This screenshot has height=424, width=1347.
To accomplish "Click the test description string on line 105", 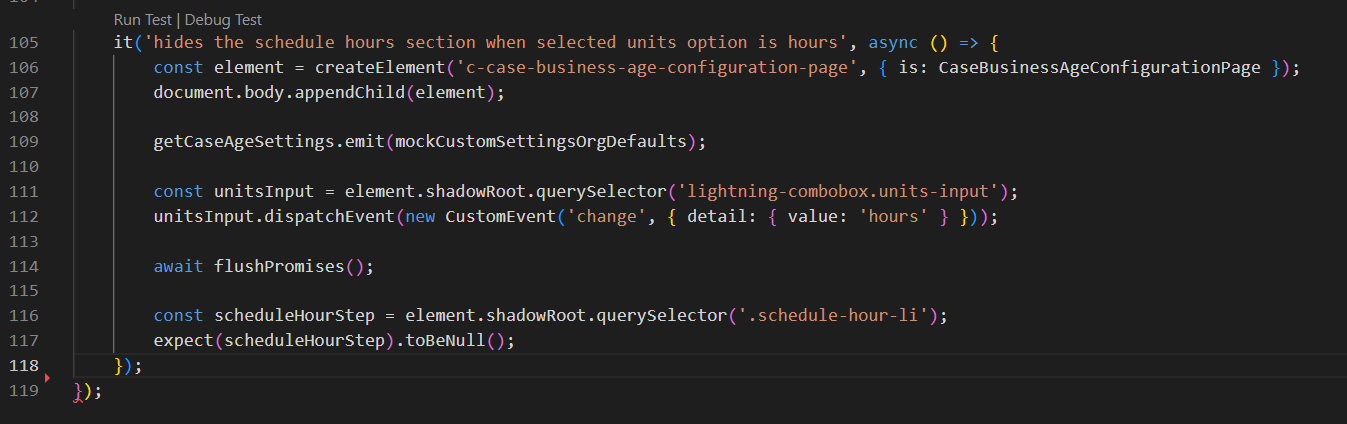I will [x=496, y=43].
